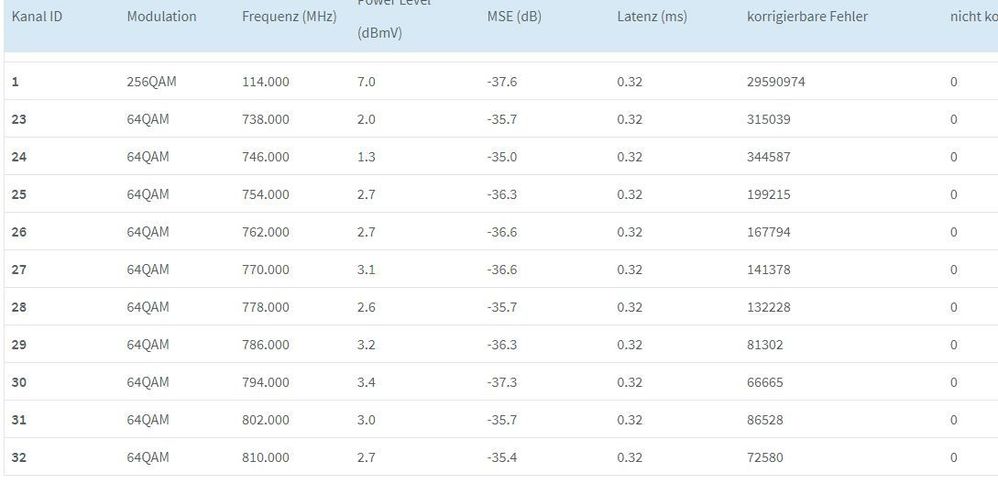Image resolution: width=998 pixels, height=485 pixels.
Task: Click the Kanal ID column header
Action: click(x=37, y=17)
